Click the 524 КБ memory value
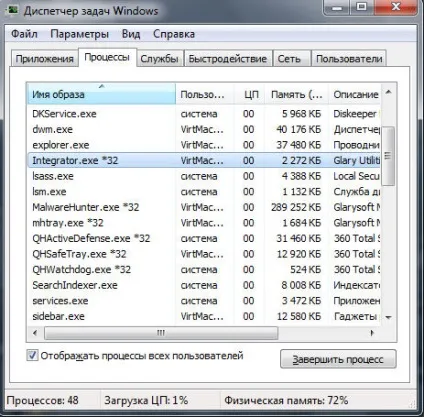 305,269
